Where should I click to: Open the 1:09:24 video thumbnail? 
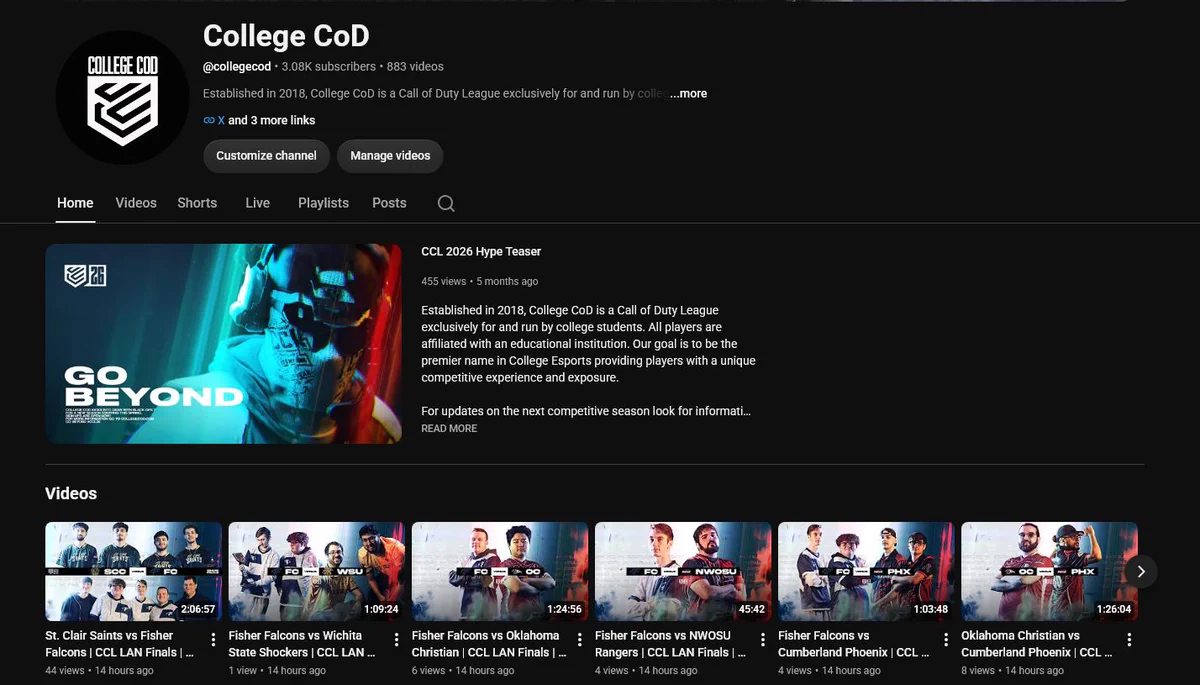317,571
